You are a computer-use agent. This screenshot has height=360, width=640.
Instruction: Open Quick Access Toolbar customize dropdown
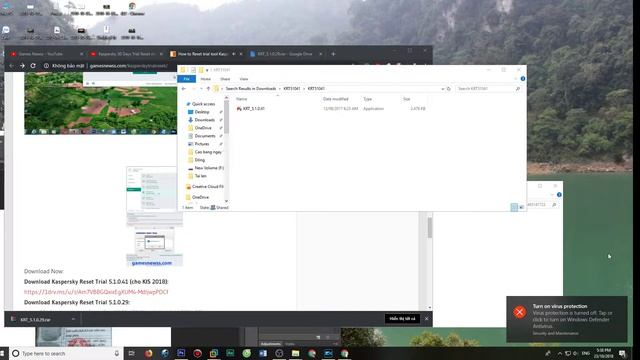pyautogui.click(x=207, y=70)
